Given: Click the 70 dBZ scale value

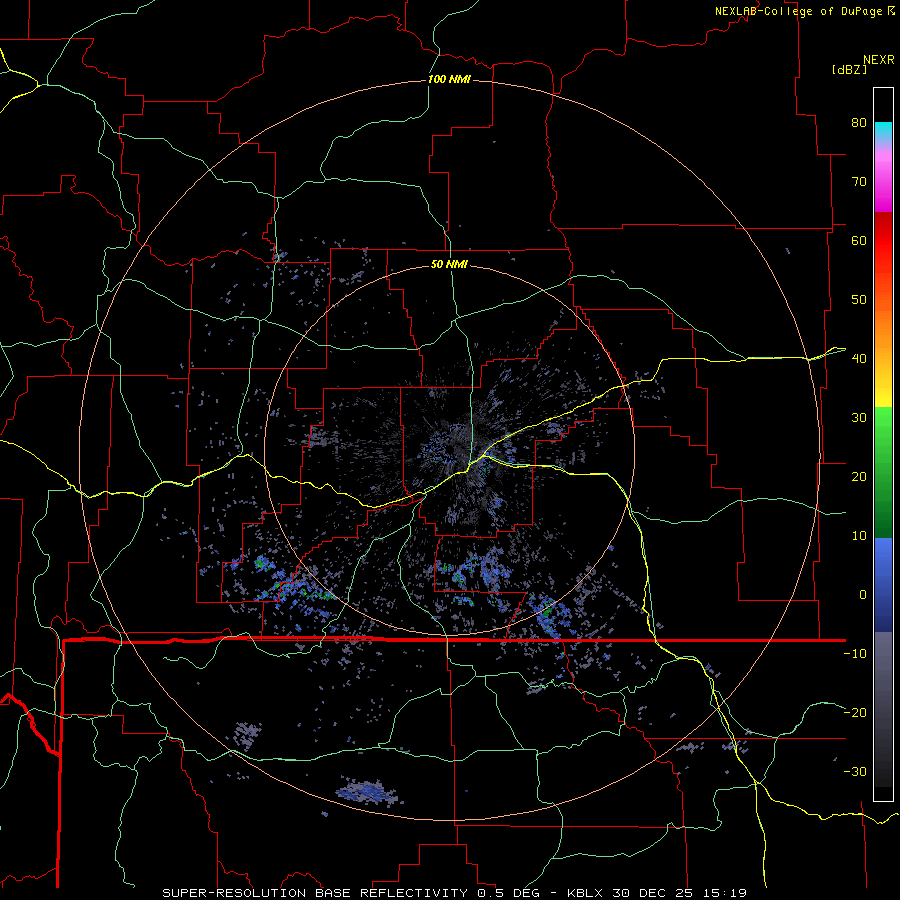Looking at the screenshot, I should [859, 182].
